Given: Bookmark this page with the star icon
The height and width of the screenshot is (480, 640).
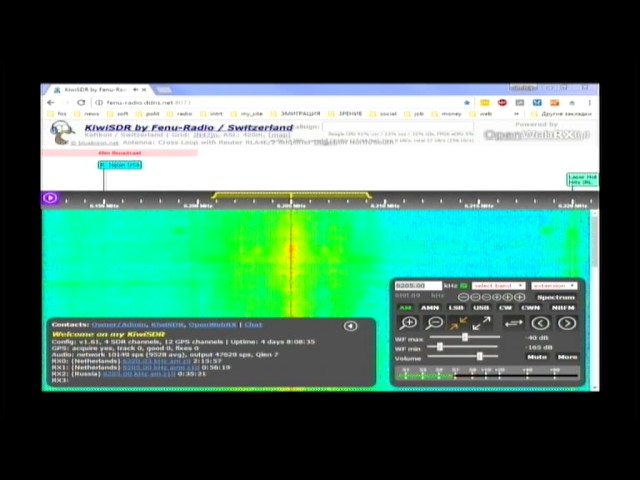Looking at the screenshot, I should [x=467, y=102].
